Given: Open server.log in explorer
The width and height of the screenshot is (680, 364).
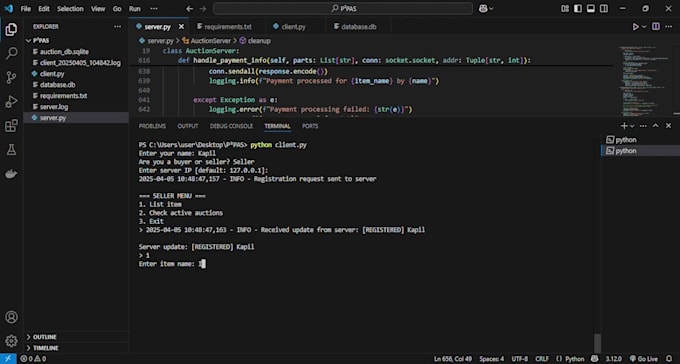Looking at the screenshot, I should [54, 107].
